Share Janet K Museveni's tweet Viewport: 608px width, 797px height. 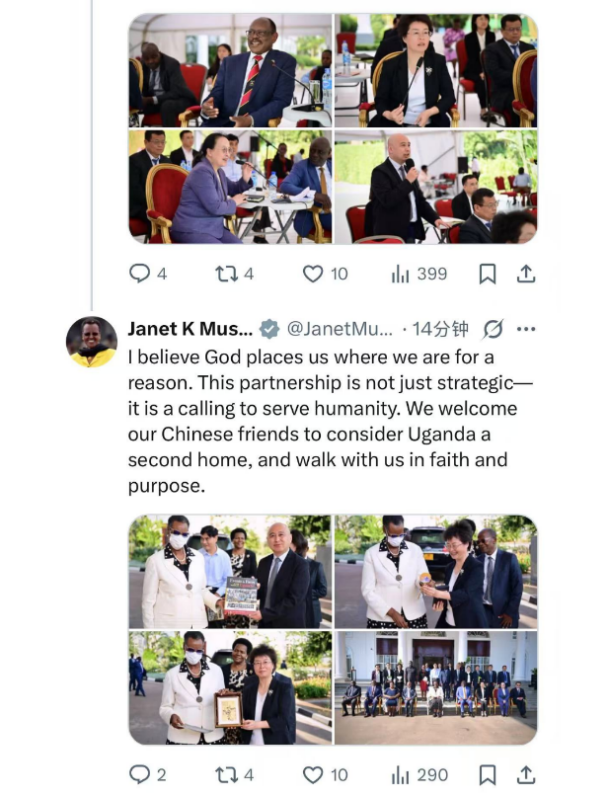point(526,775)
